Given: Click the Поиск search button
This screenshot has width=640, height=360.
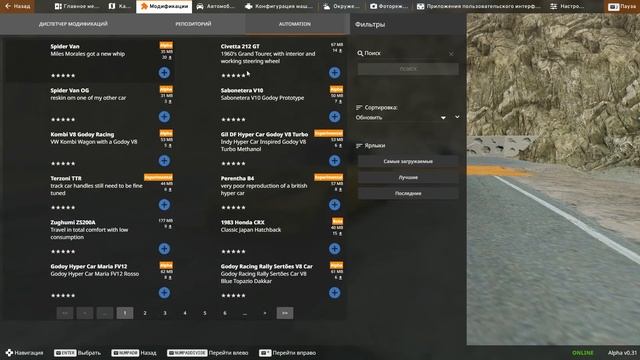Looking at the screenshot, I should tap(408, 69).
